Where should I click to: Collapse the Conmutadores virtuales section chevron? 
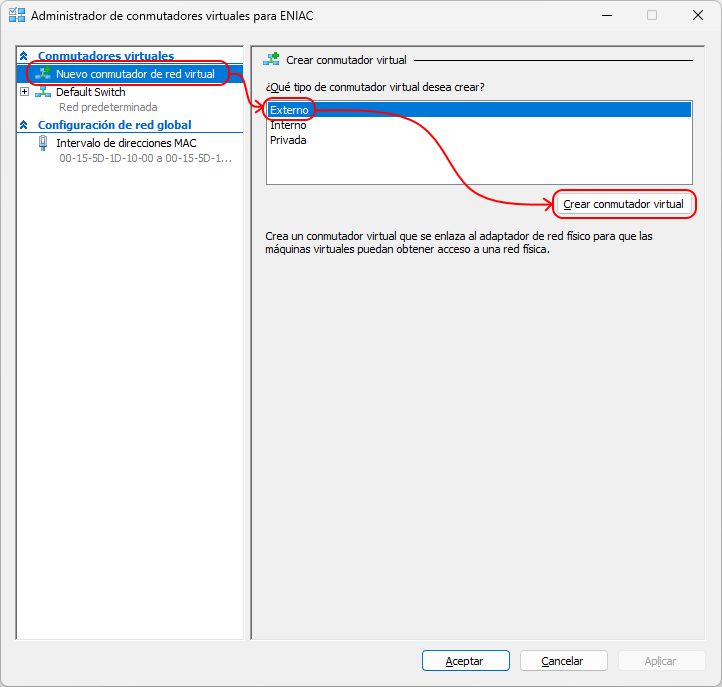[24, 56]
